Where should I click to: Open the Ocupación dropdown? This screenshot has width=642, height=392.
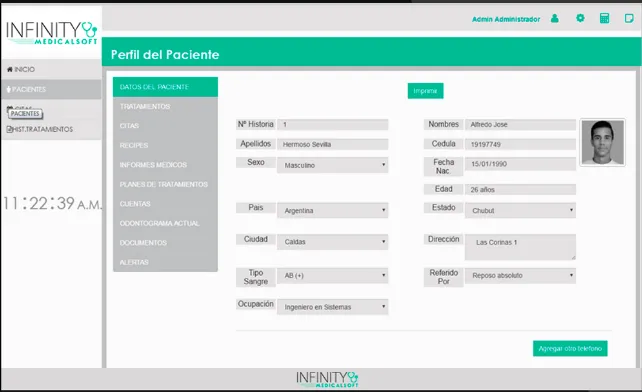pyautogui.click(x=332, y=307)
